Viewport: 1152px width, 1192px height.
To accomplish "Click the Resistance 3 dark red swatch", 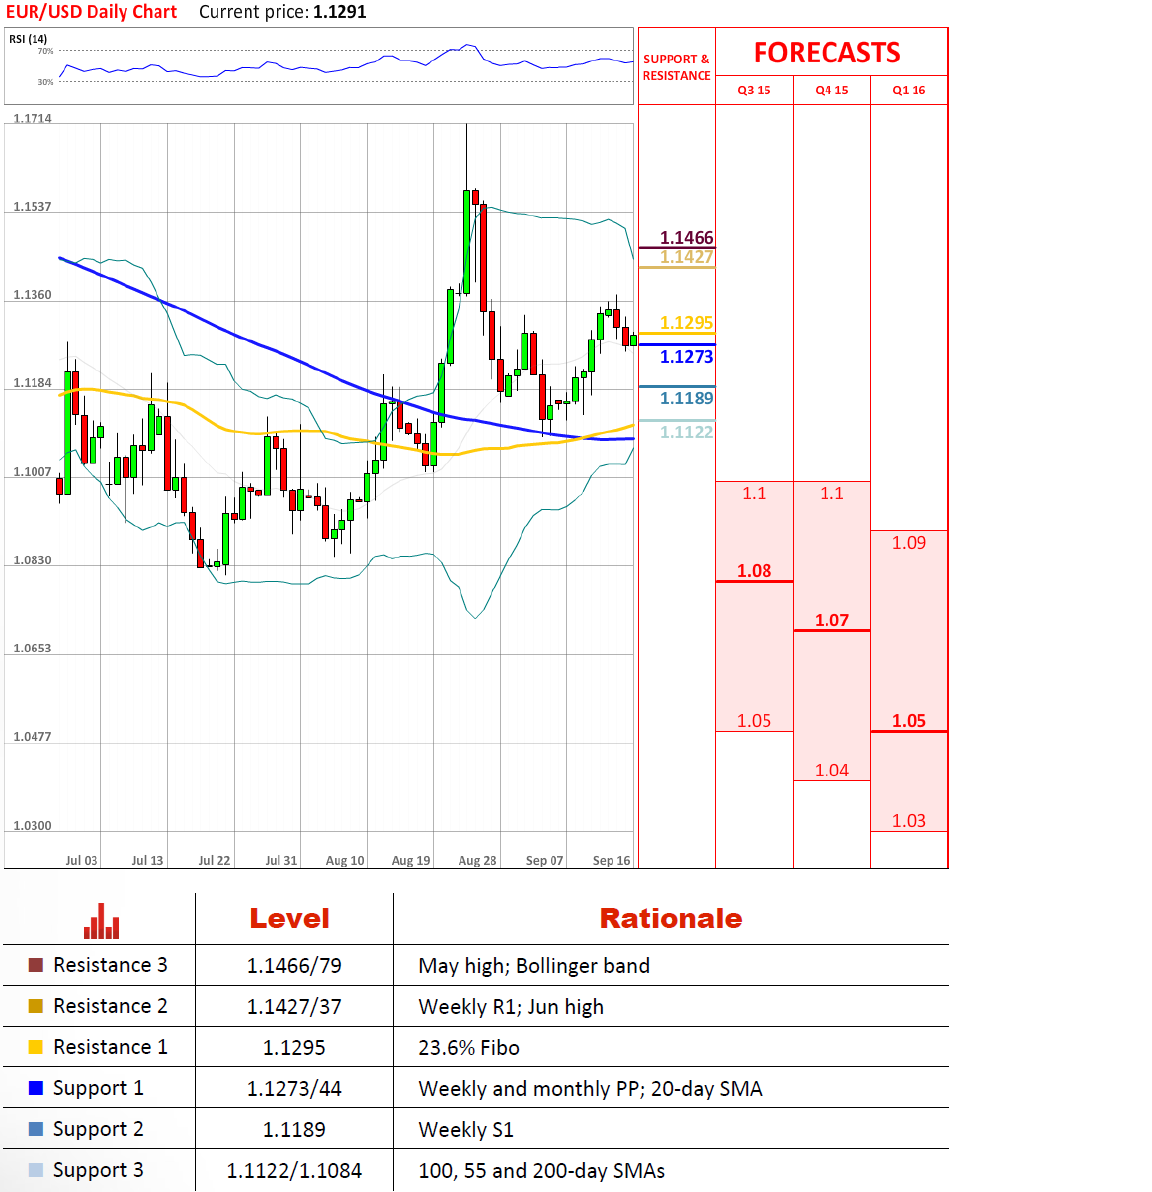I will (x=36, y=965).
